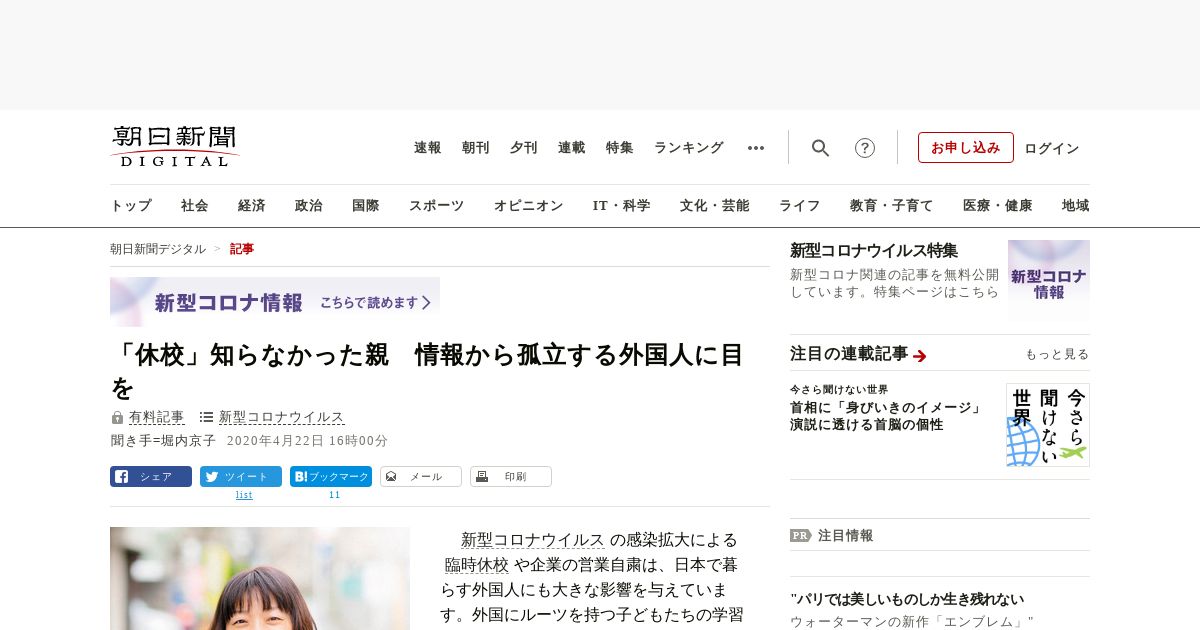
Task: Go to the オピニオン section
Action: point(528,206)
